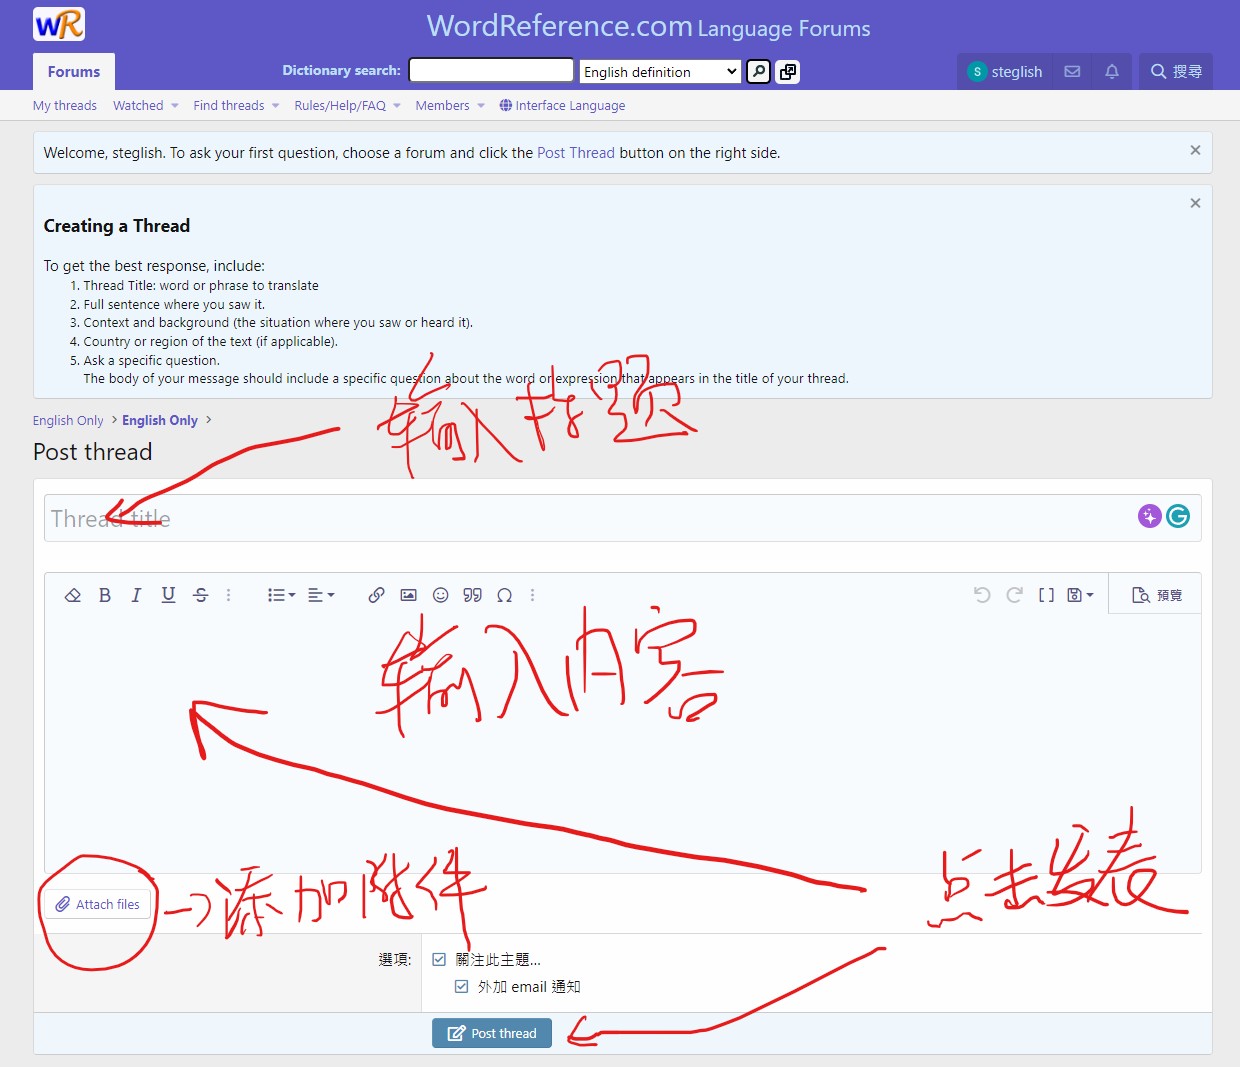Open My threads

coord(65,106)
